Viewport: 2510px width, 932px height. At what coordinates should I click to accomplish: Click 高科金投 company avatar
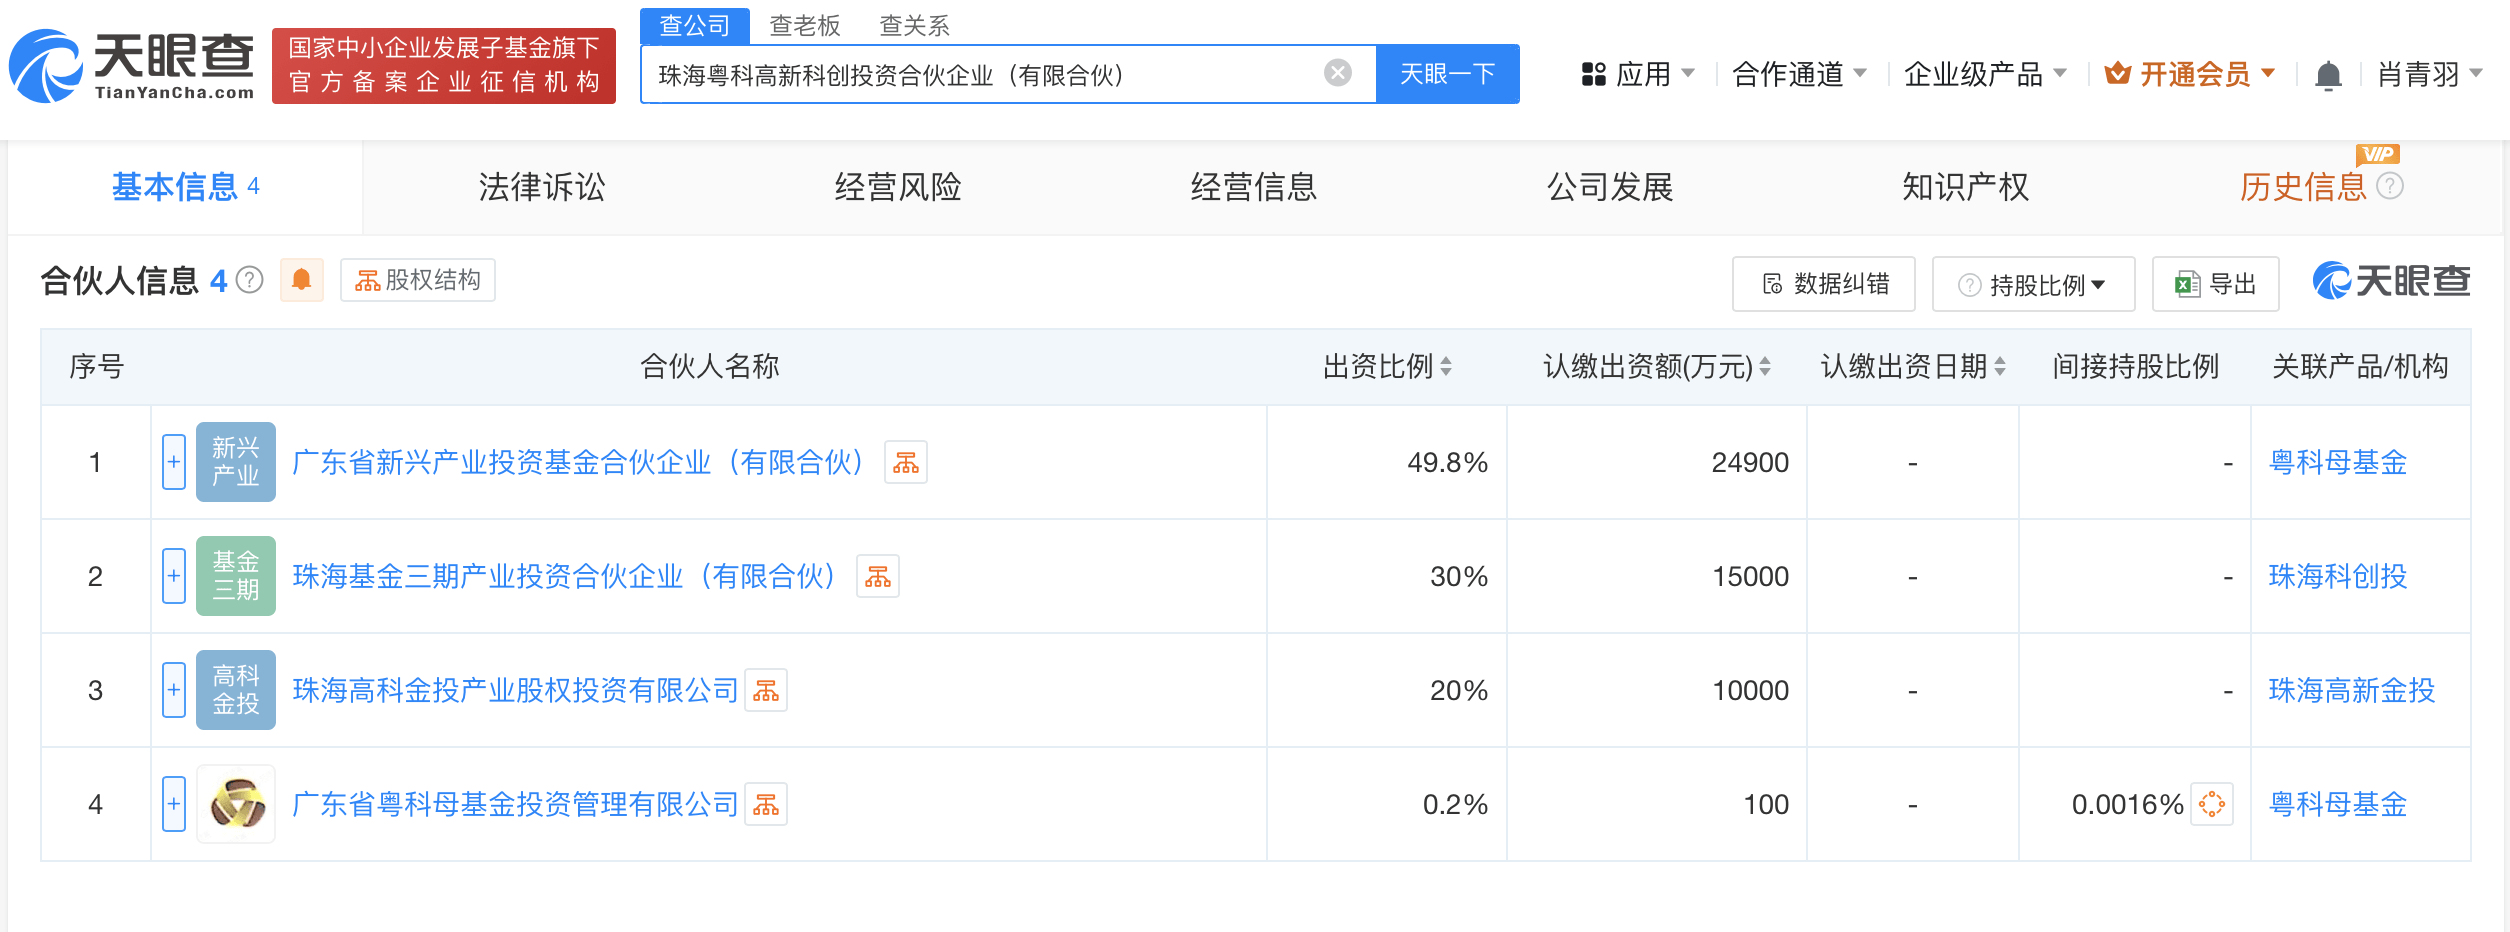pos(236,690)
